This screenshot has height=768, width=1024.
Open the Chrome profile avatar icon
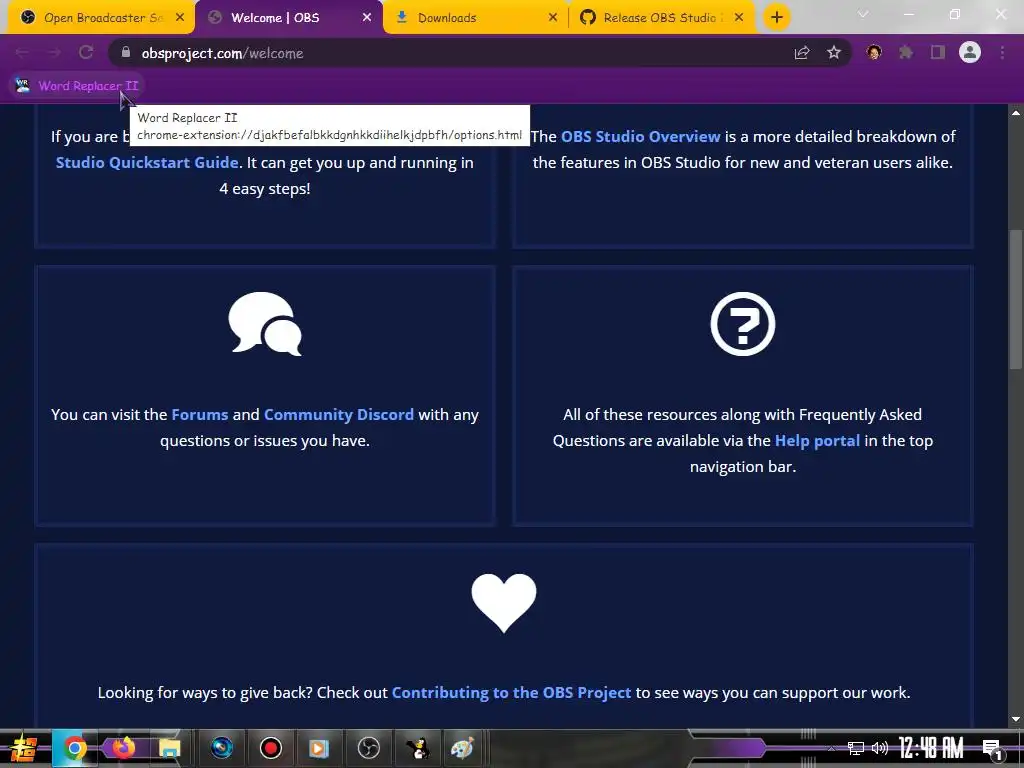coord(970,52)
